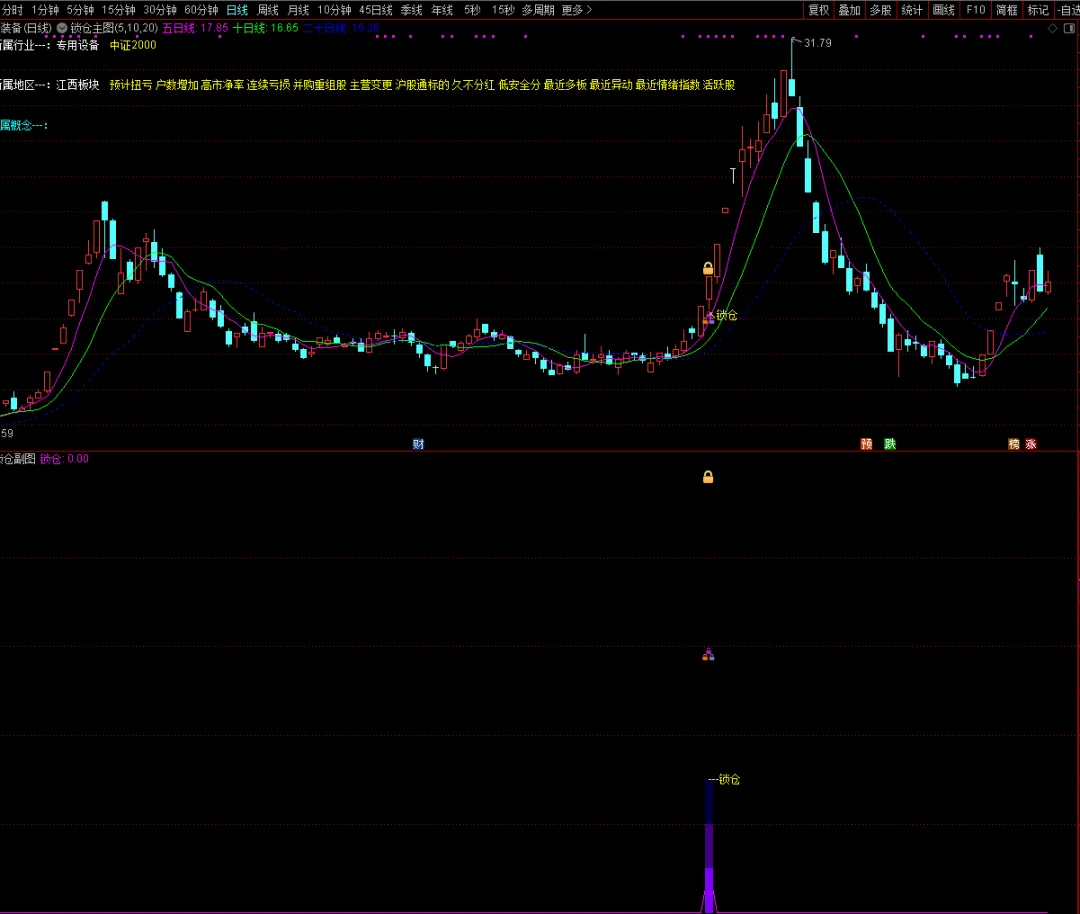Switch to the 周线 weekly tab

tap(268, 10)
